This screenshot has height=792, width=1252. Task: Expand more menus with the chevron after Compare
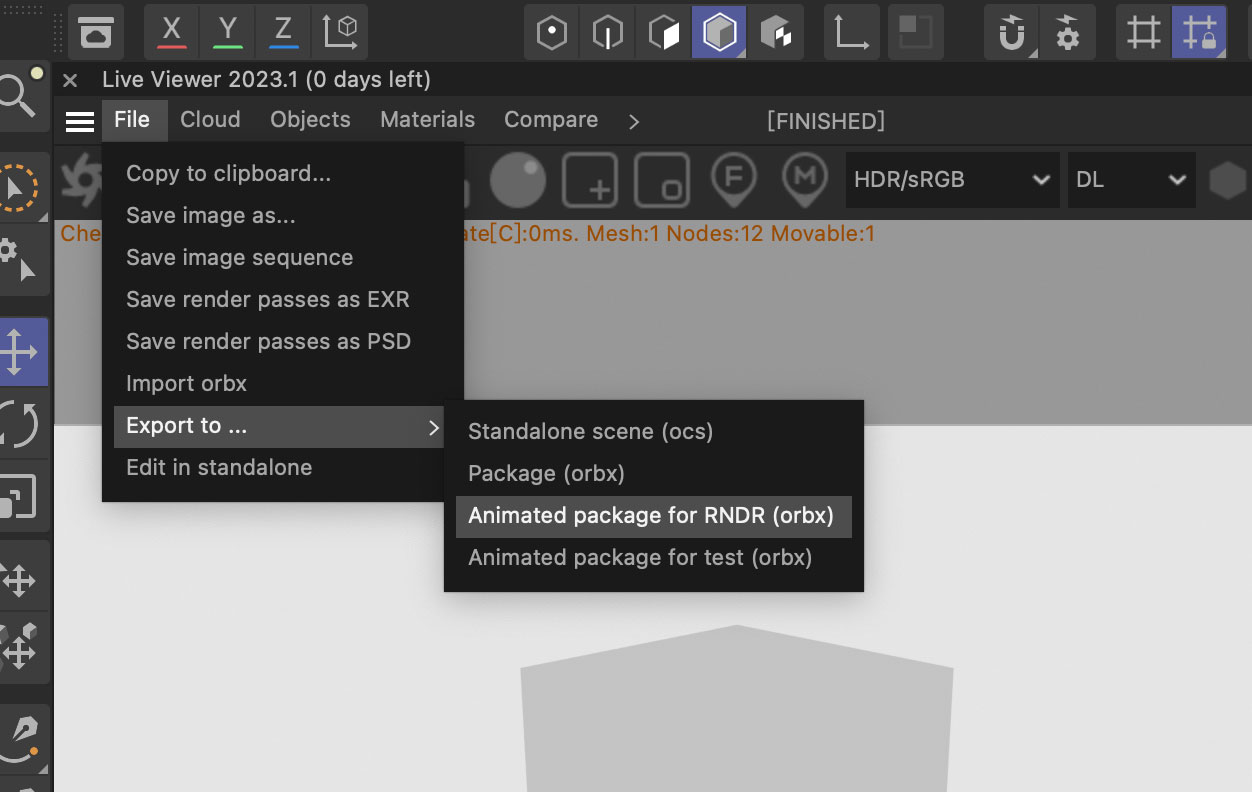(x=634, y=121)
